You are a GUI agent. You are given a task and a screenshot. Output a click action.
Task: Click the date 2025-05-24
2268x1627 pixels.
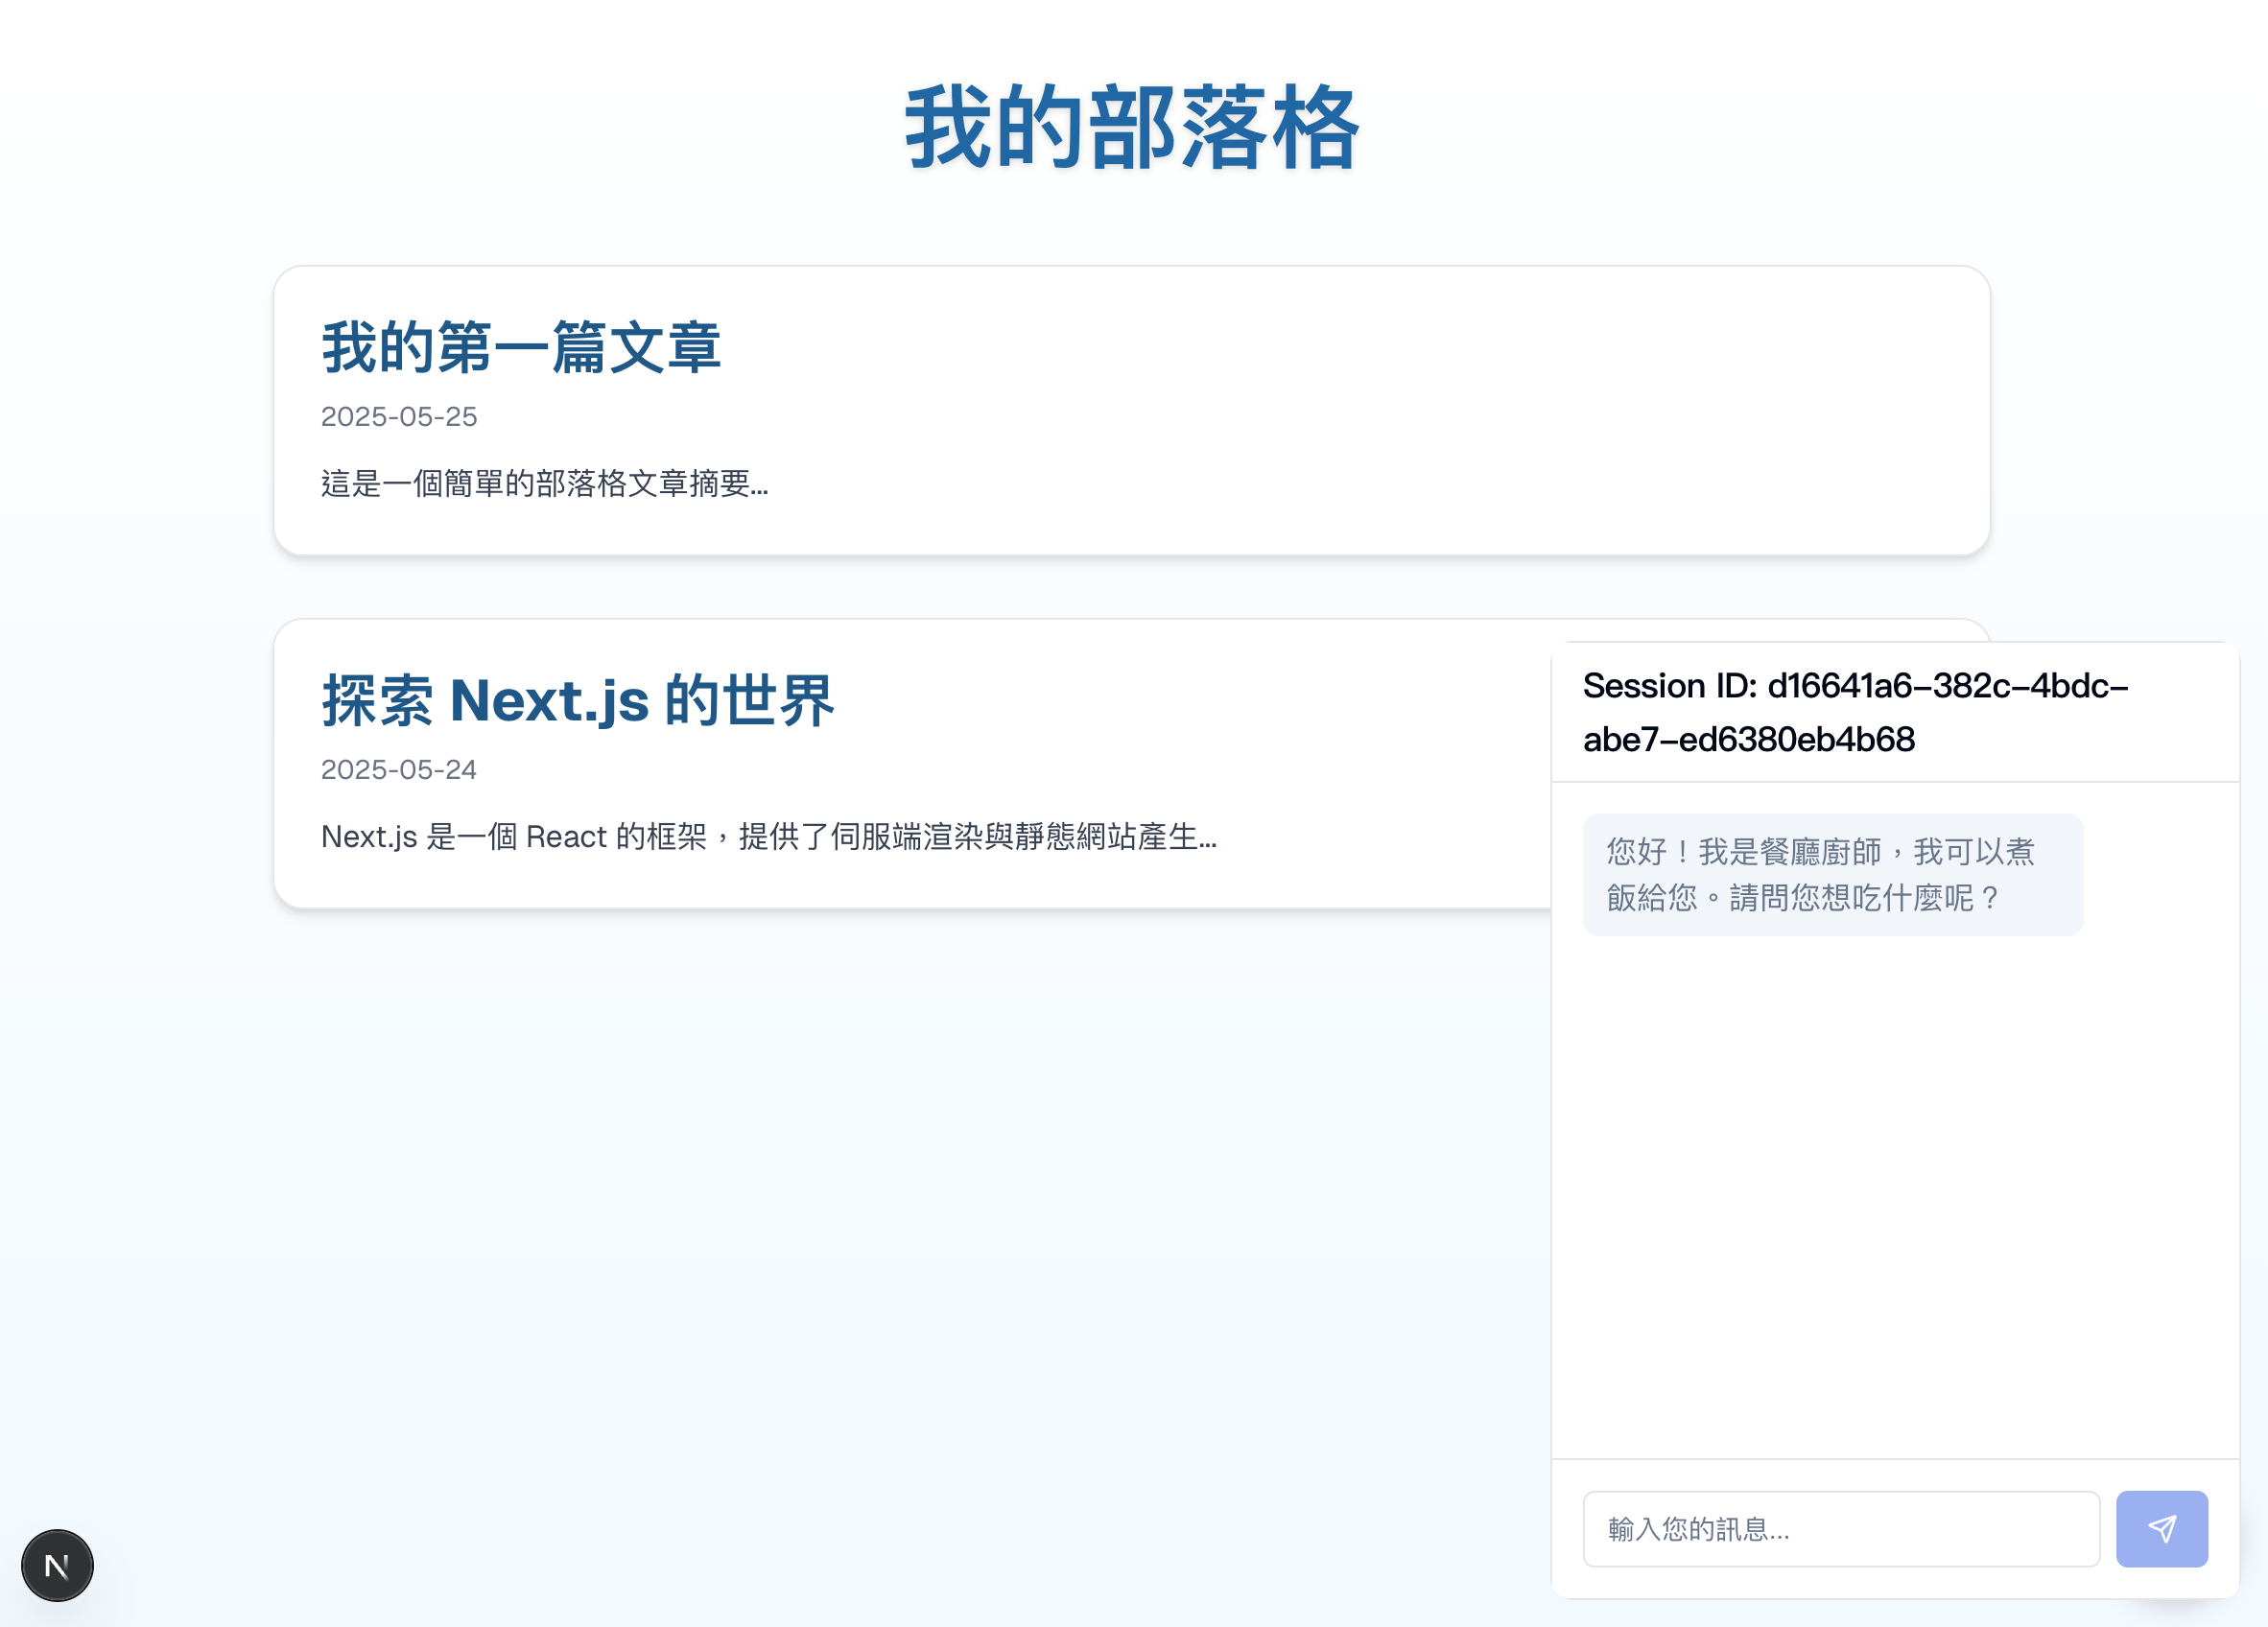tap(399, 770)
